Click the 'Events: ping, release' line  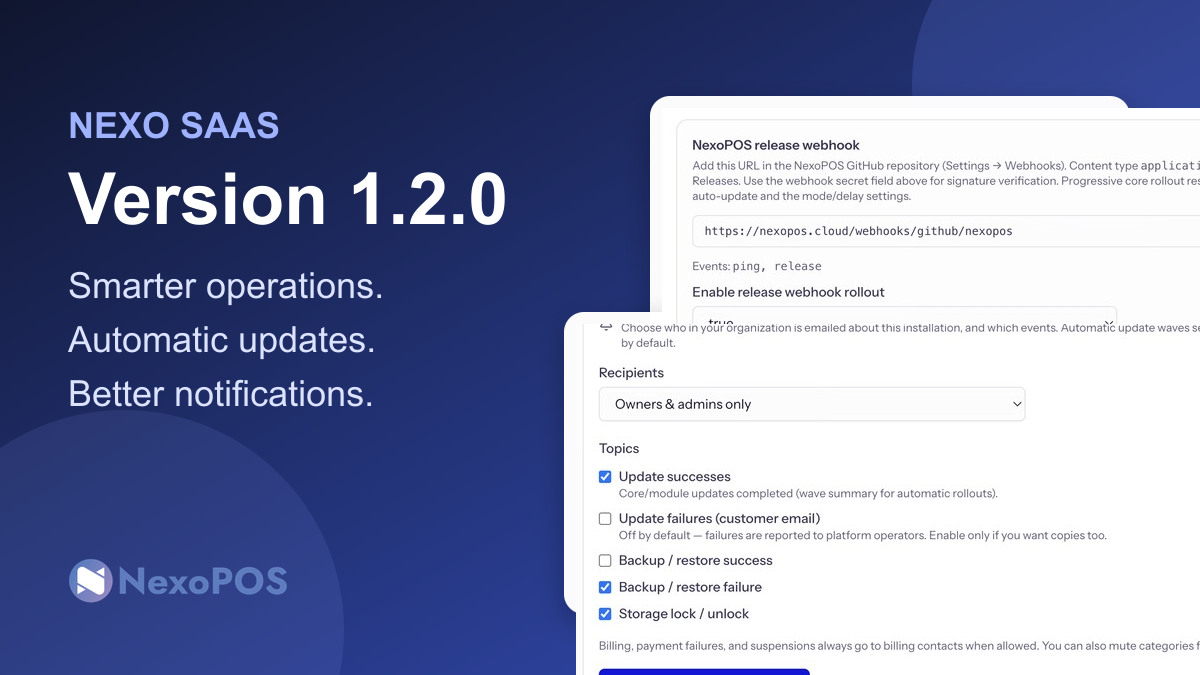[757, 266]
